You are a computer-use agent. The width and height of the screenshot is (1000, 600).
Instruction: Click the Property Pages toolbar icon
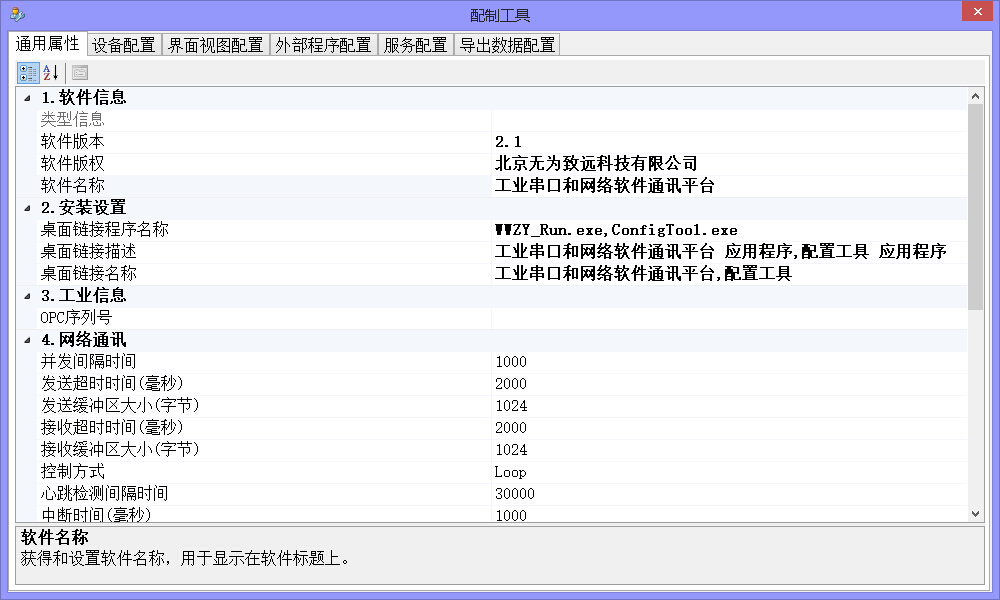coord(80,73)
